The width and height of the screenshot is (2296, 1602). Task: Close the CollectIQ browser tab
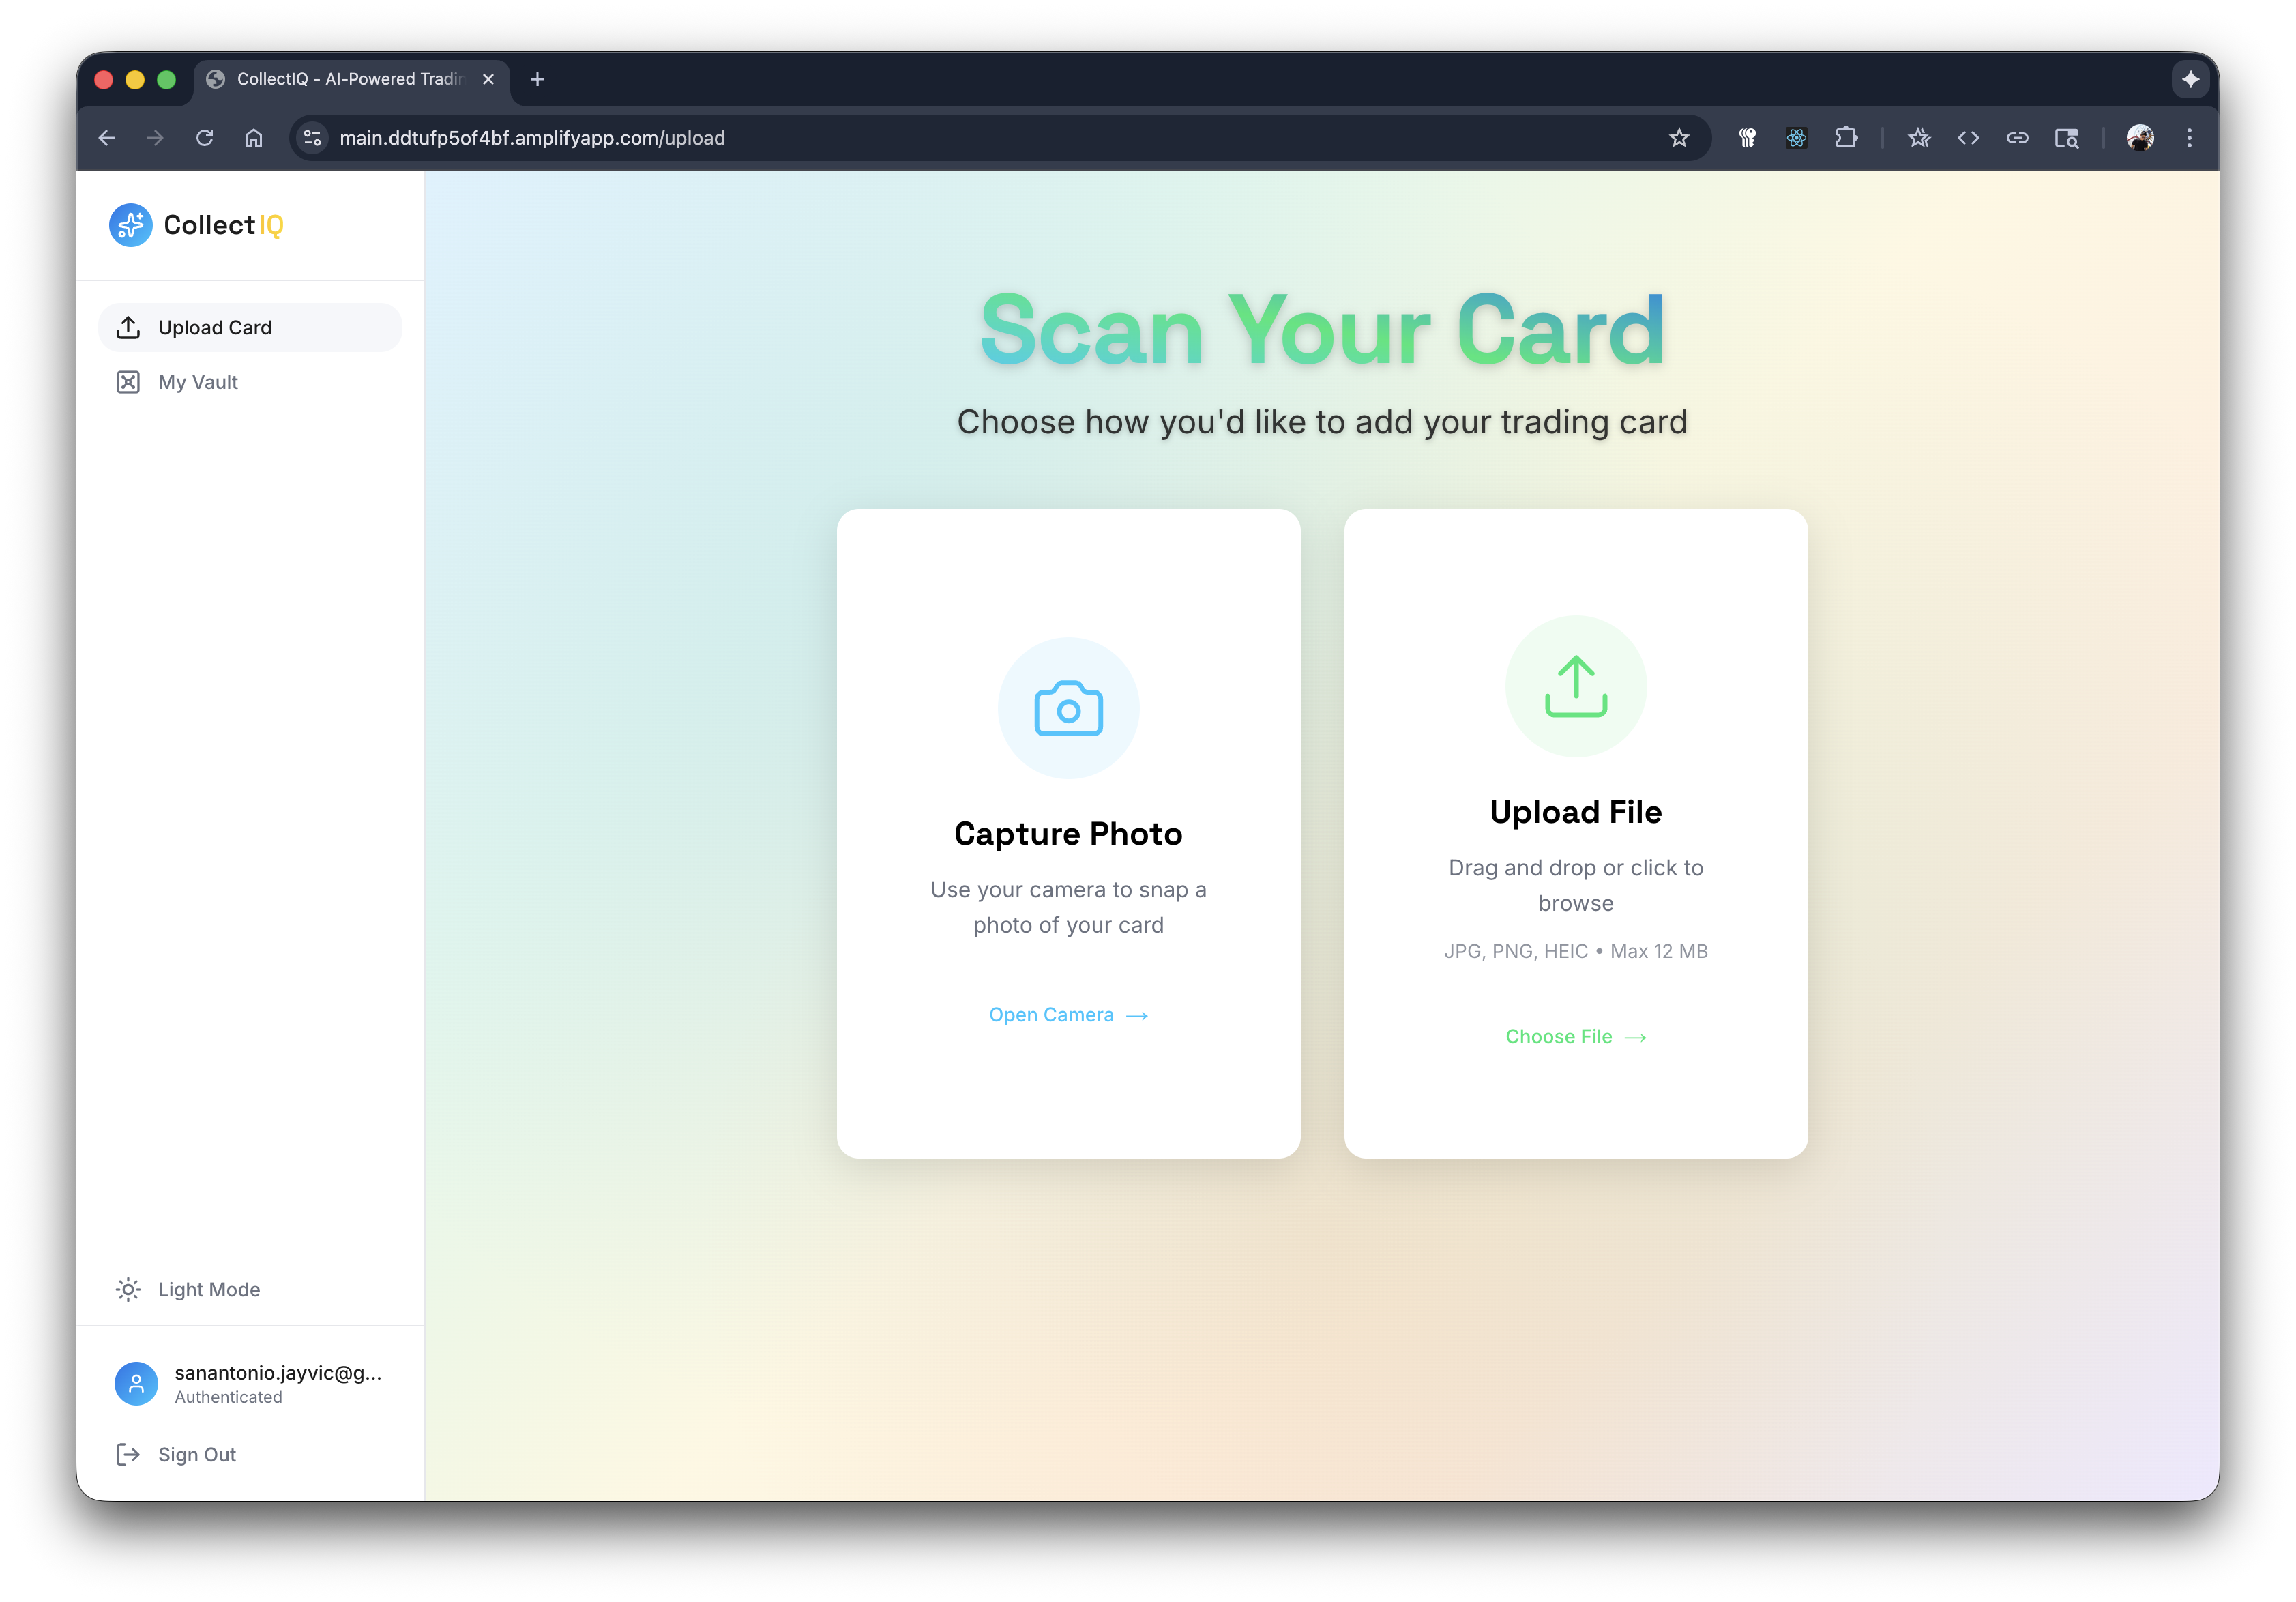click(488, 79)
